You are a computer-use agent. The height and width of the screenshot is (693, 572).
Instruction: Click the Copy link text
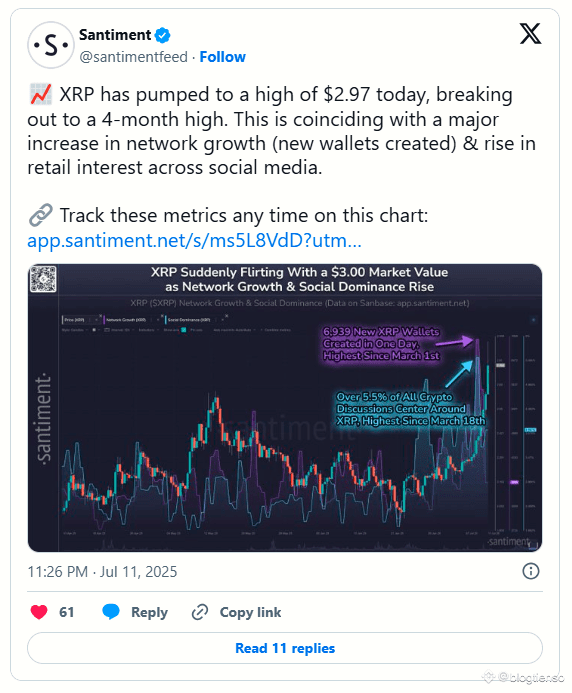[250, 612]
